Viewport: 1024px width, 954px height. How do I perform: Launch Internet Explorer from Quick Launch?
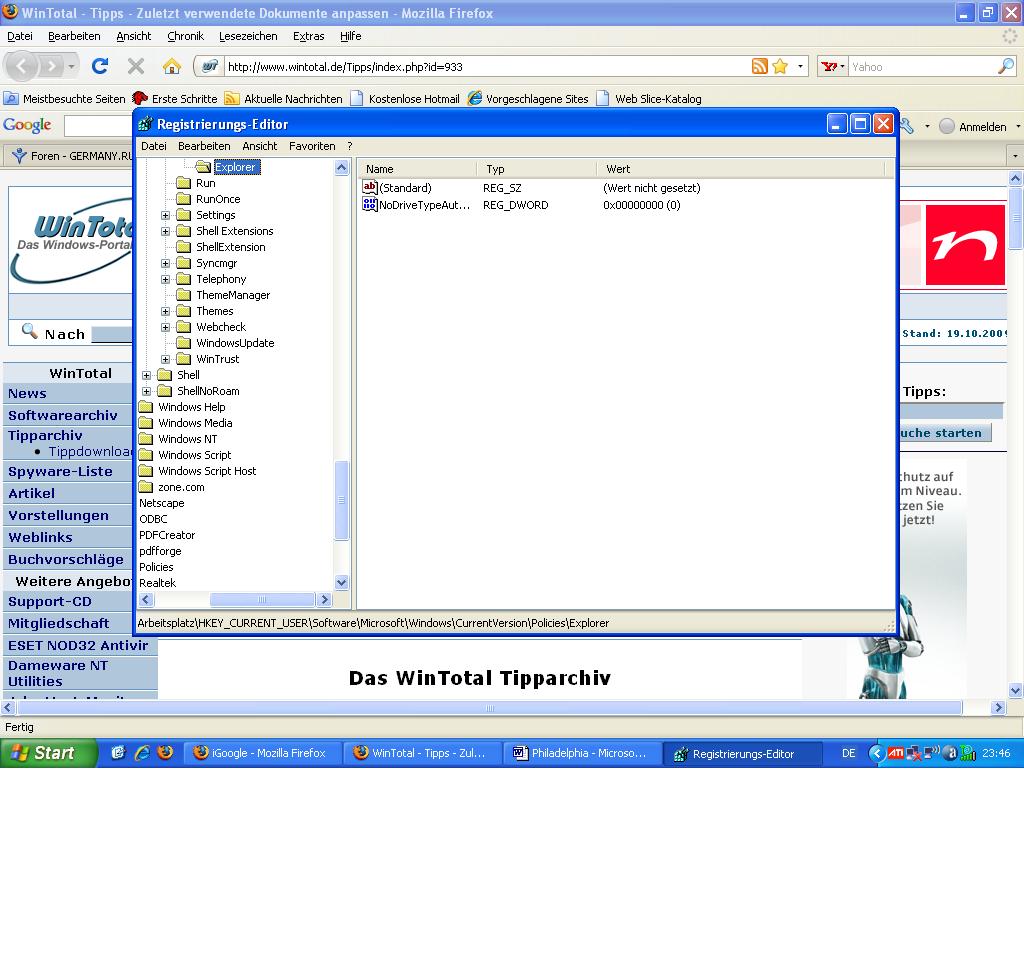point(142,753)
